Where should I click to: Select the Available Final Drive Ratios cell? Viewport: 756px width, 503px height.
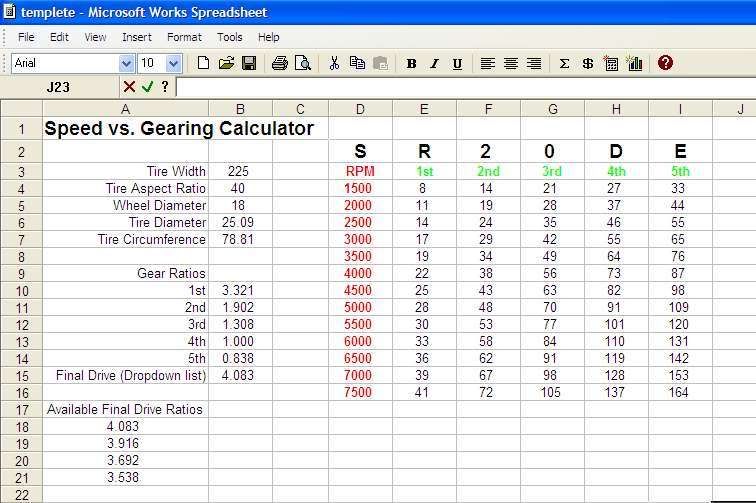pyautogui.click(x=125, y=409)
